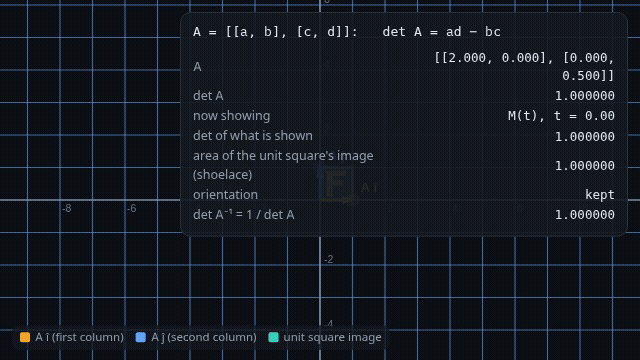Click the 'A' matrix row label
Image resolution: width=640 pixels, height=360 pixels.
197,67
